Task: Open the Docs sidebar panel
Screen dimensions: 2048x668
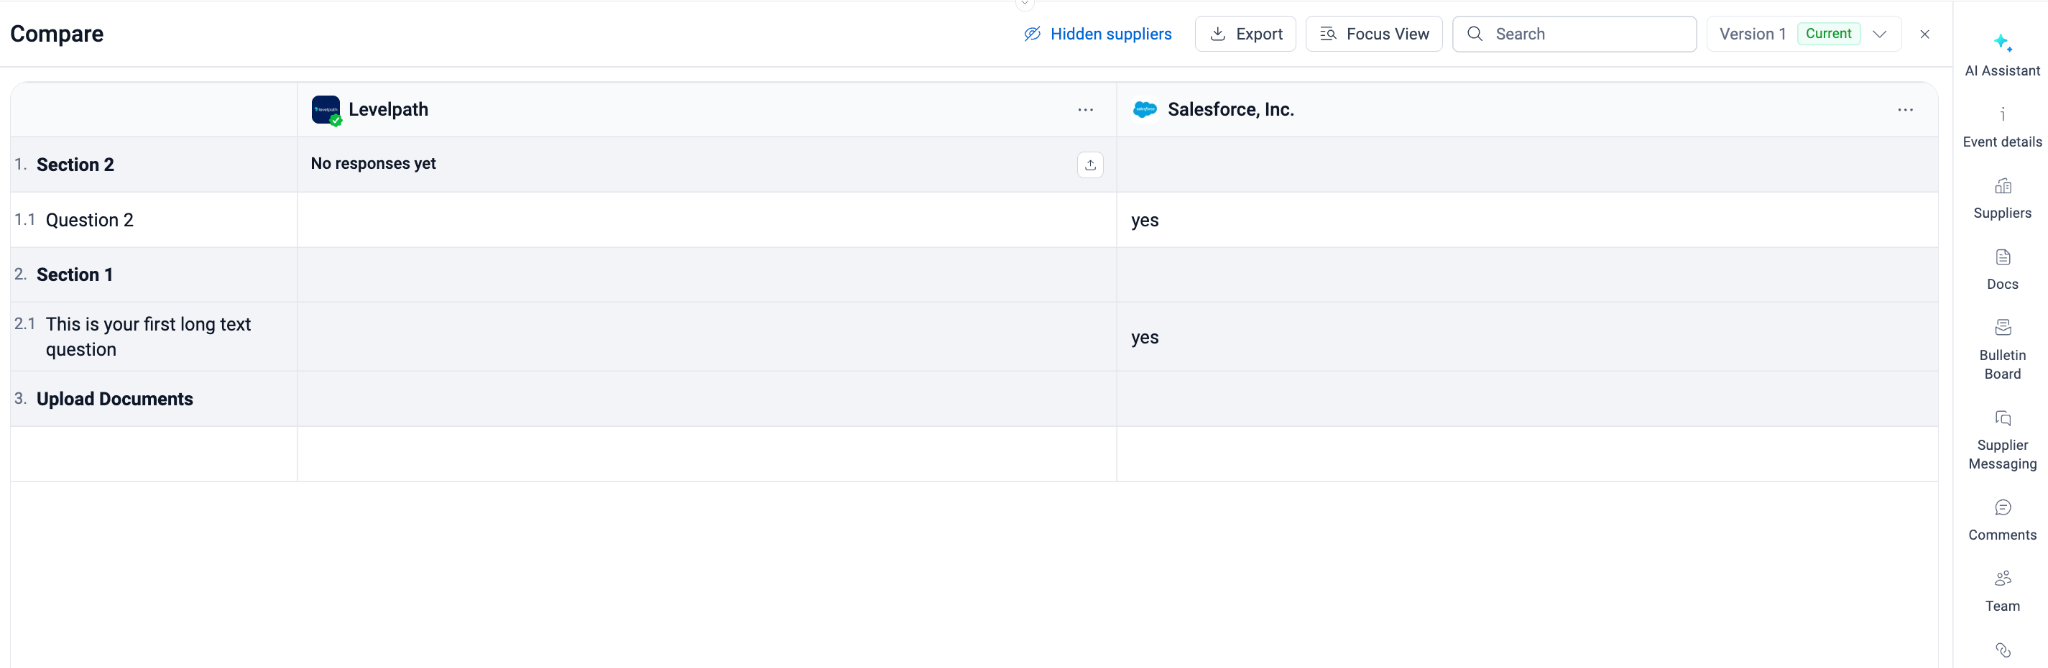Action: click(2002, 268)
